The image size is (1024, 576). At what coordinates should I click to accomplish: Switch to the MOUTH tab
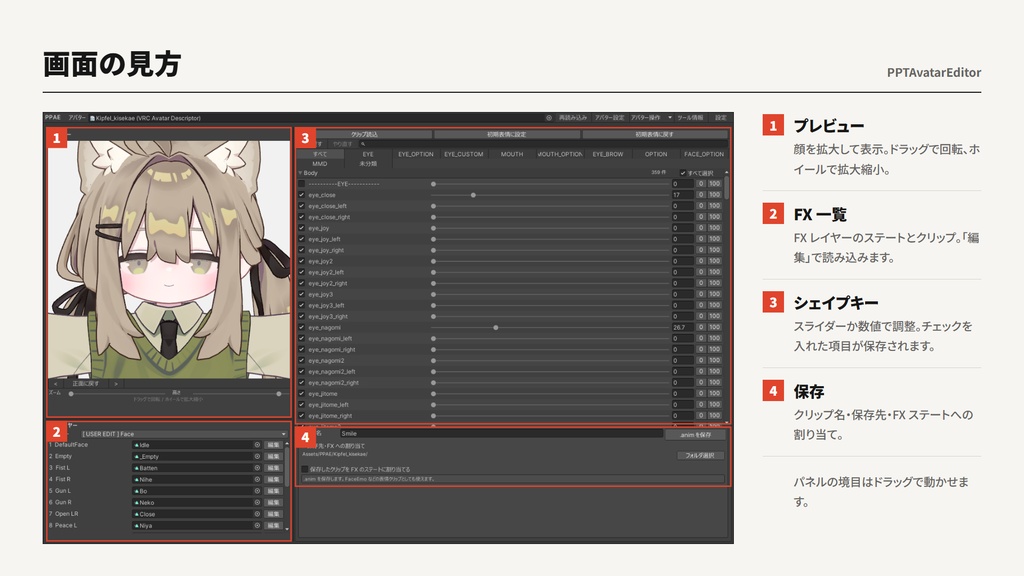512,154
